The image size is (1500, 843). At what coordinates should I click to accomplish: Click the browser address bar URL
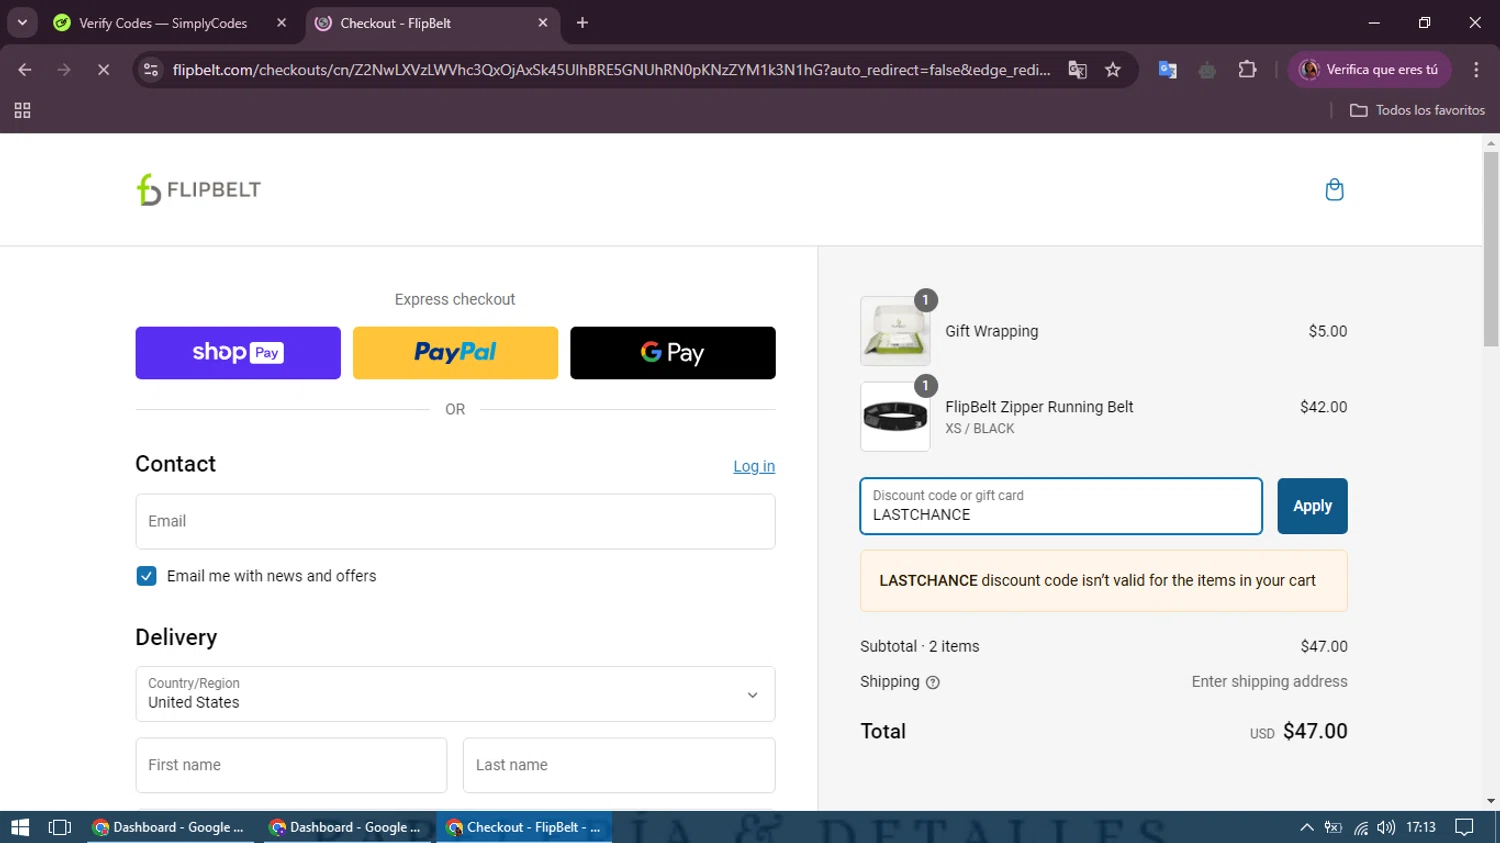pyautogui.click(x=611, y=70)
